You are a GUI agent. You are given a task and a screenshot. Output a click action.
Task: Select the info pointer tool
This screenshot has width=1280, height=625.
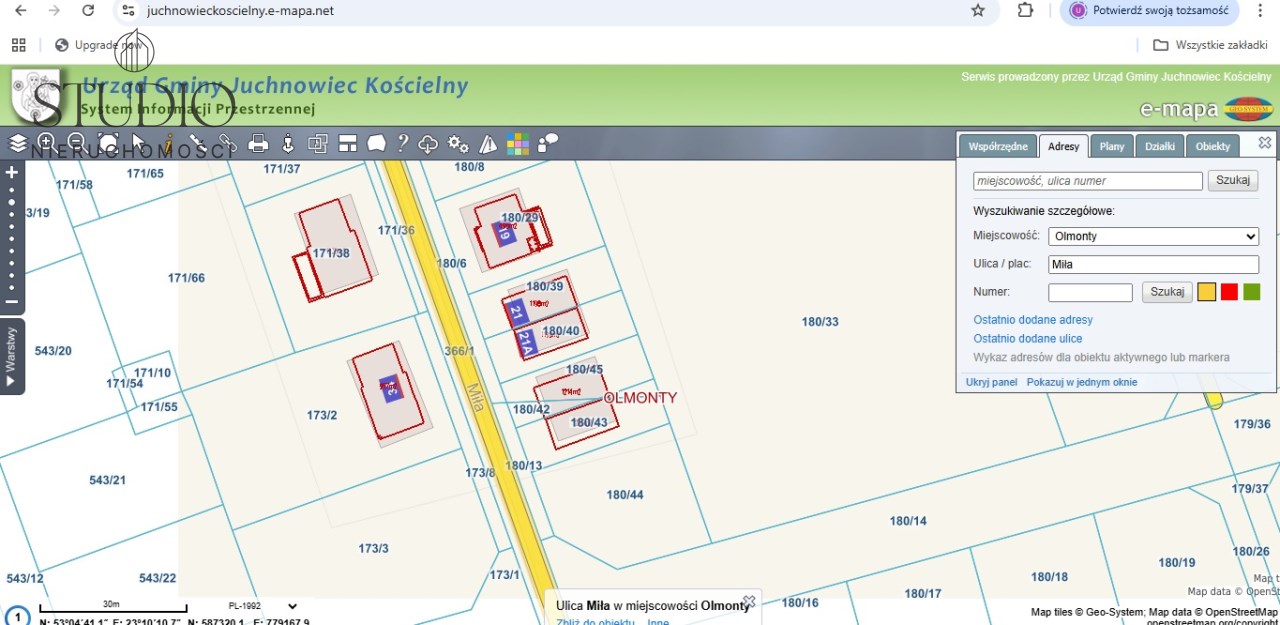tap(168, 143)
